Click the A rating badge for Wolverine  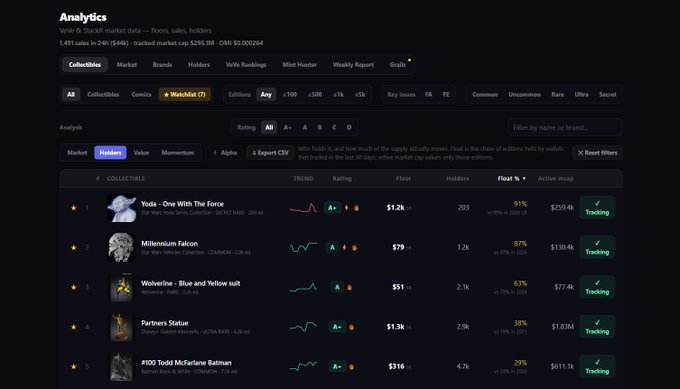(337, 287)
